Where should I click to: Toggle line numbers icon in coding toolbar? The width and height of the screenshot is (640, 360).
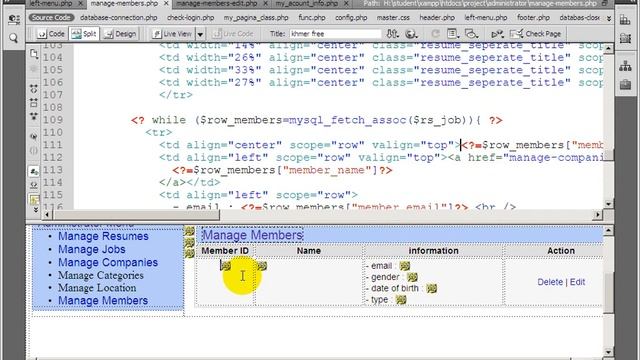34,171
